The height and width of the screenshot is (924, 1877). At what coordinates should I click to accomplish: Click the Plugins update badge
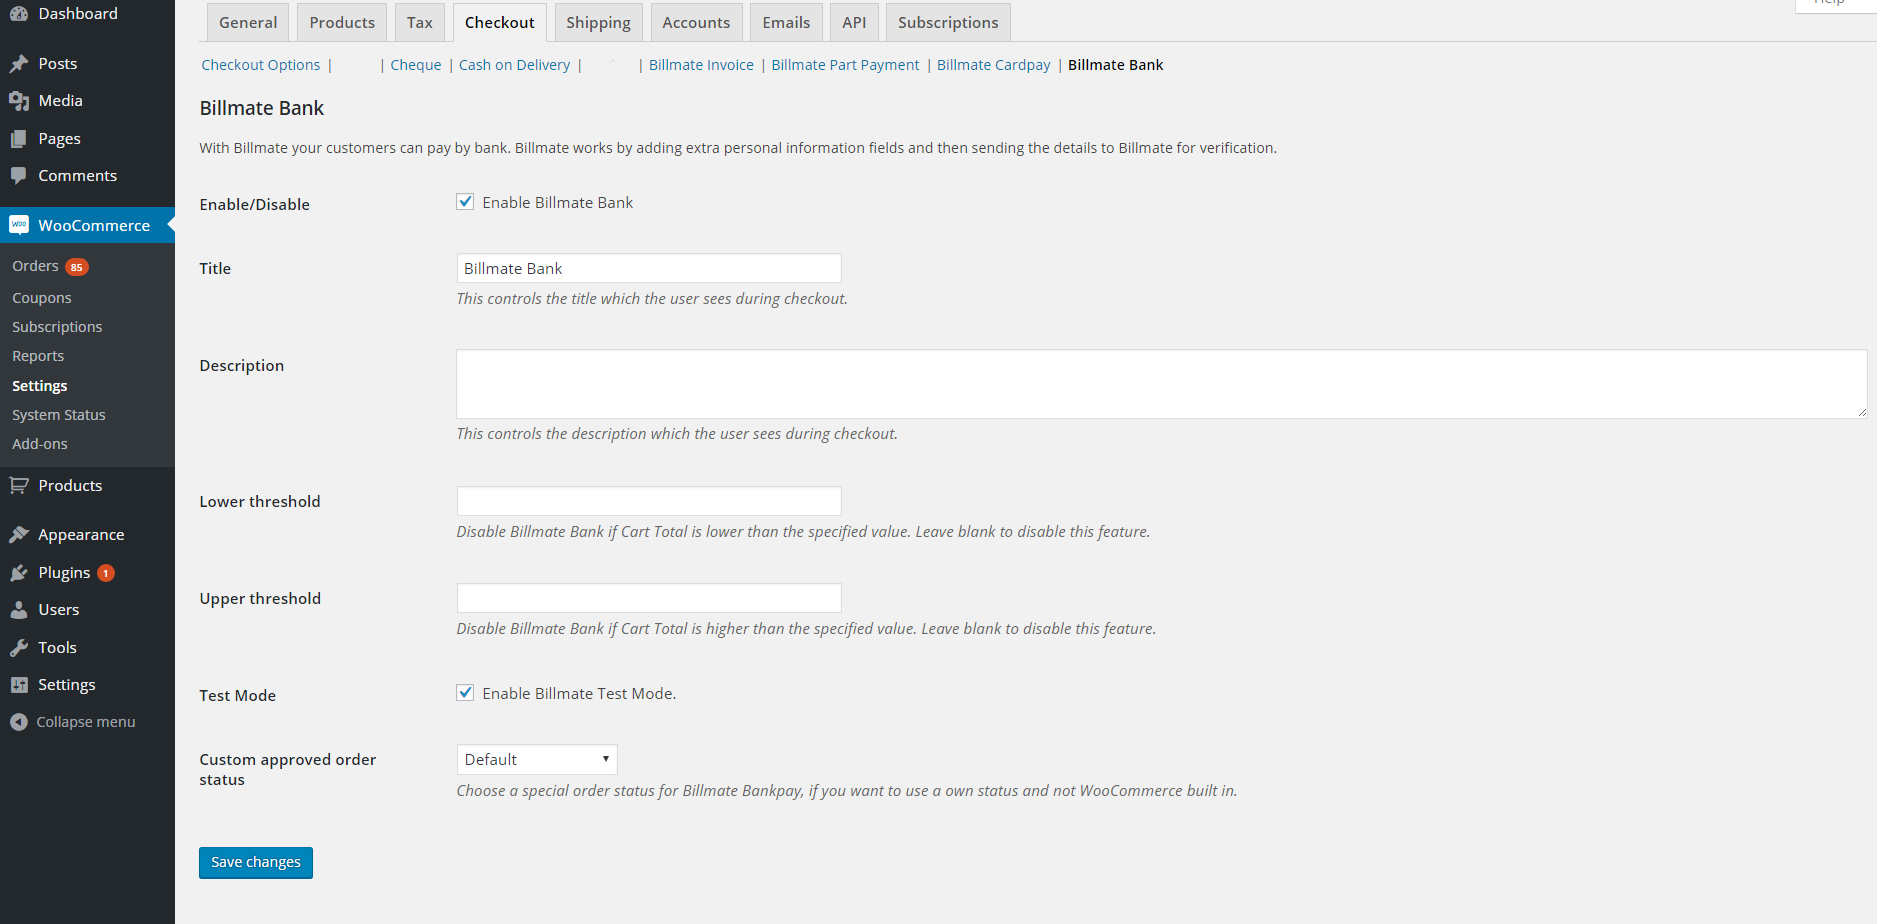coord(106,573)
